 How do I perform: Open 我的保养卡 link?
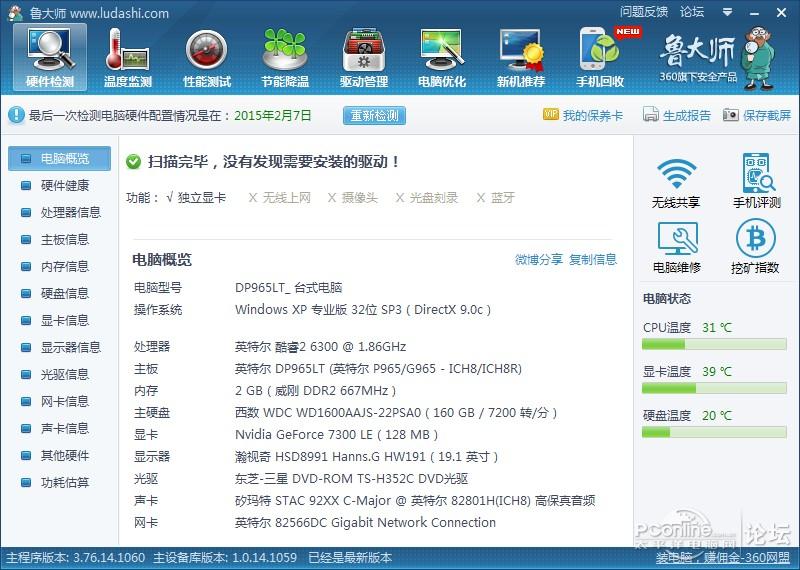tap(593, 115)
